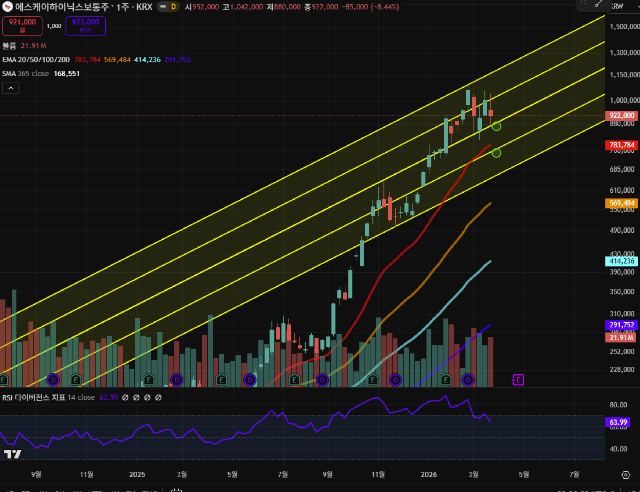Click the red 921,000 sell button
This screenshot has width=640, height=492.
[x=22, y=26]
